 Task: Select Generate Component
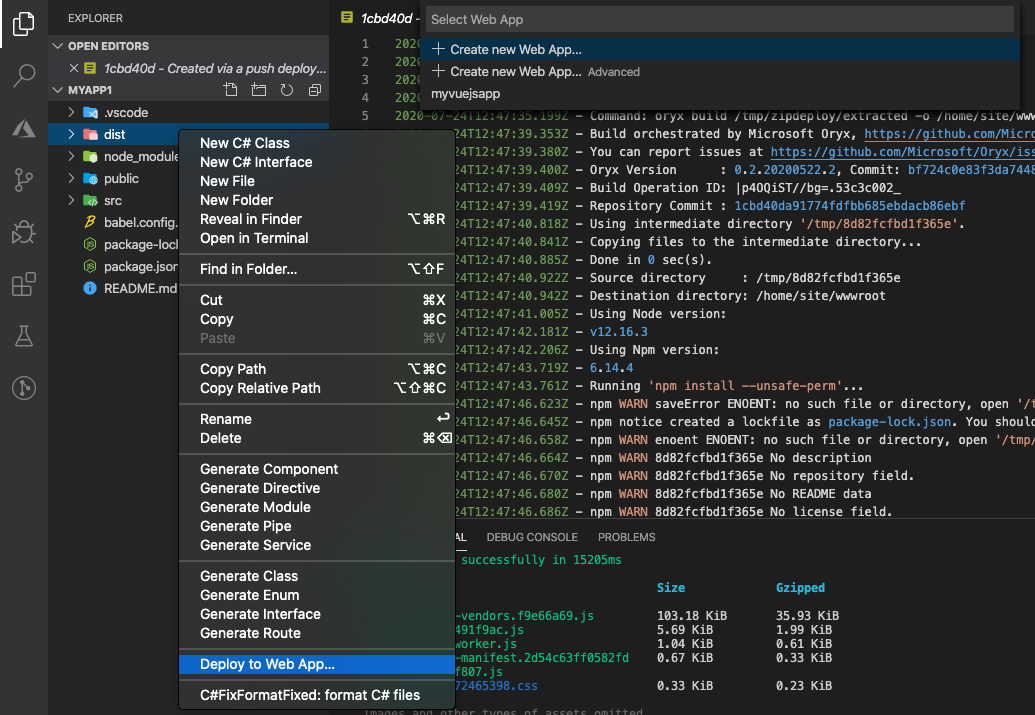[317, 469]
